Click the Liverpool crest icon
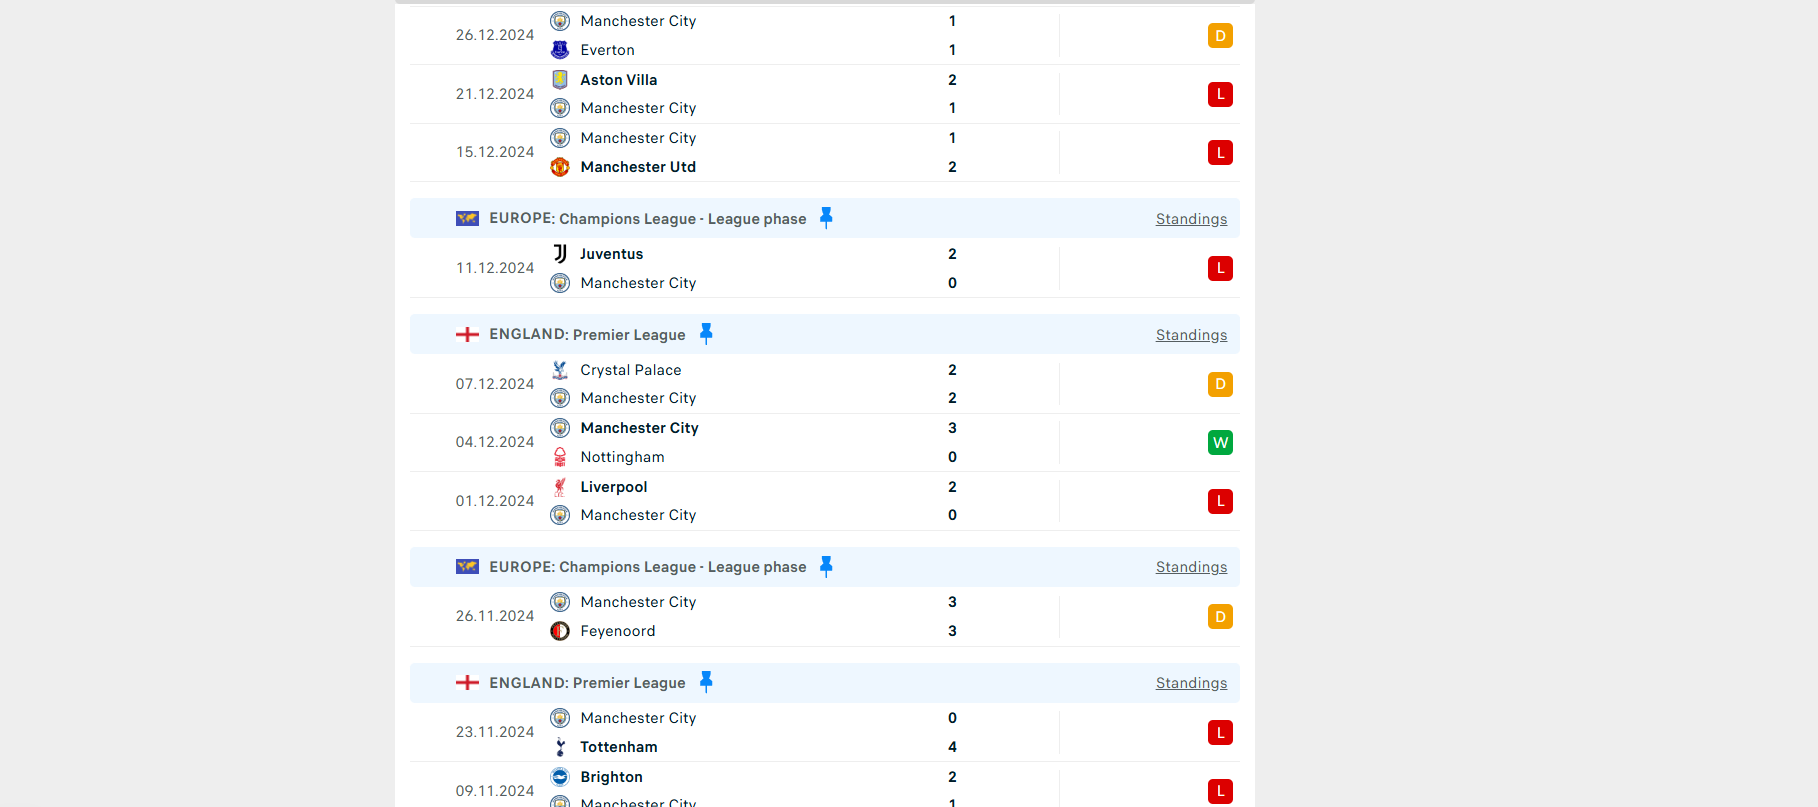This screenshot has height=807, width=1818. tap(560, 487)
